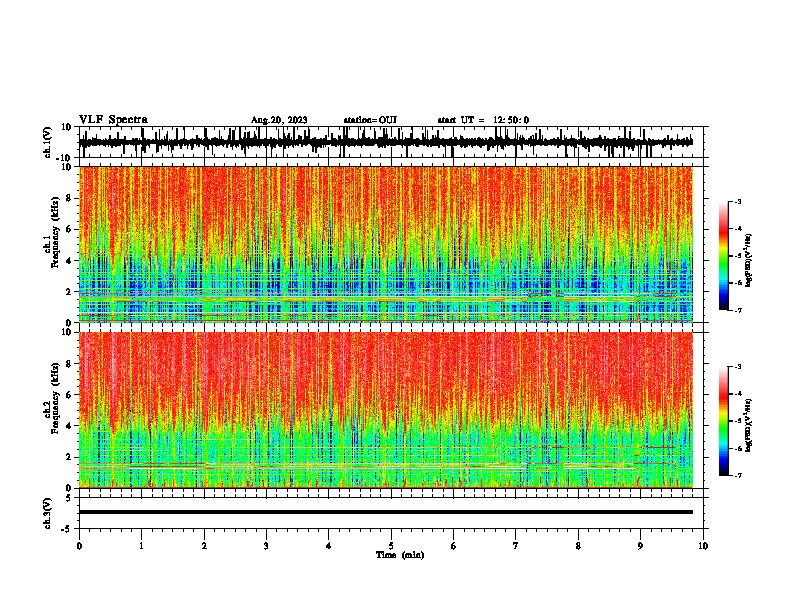Click the time axis tick label "5"
Screen dimensions: 792x612
coord(391,546)
